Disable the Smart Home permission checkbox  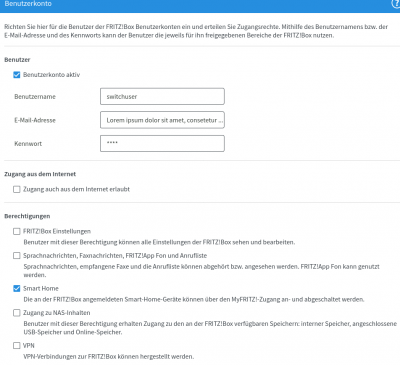17,288
